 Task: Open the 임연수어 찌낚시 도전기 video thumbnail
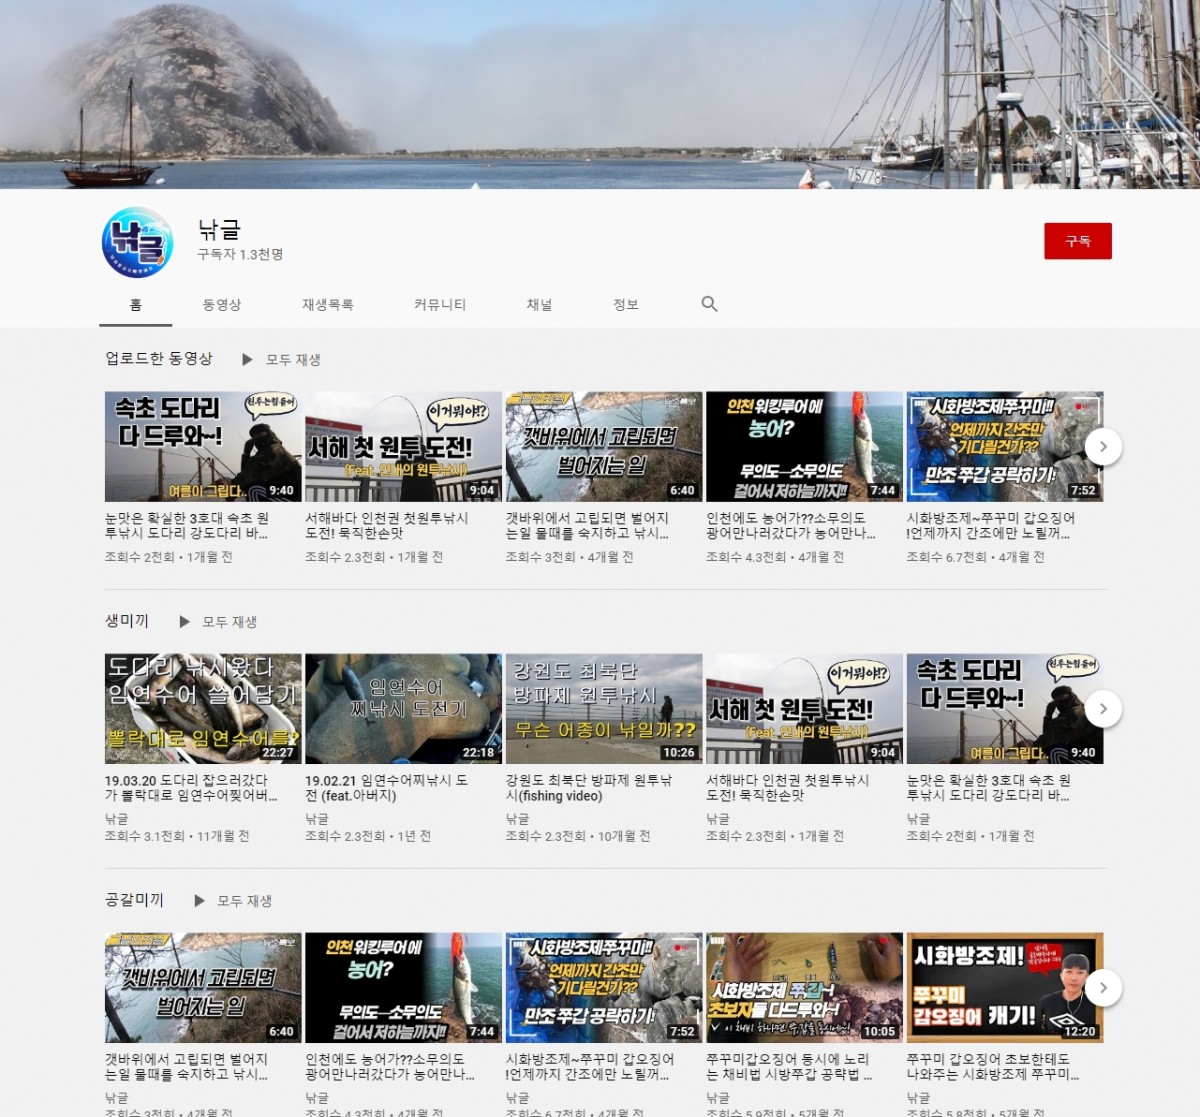(x=403, y=708)
